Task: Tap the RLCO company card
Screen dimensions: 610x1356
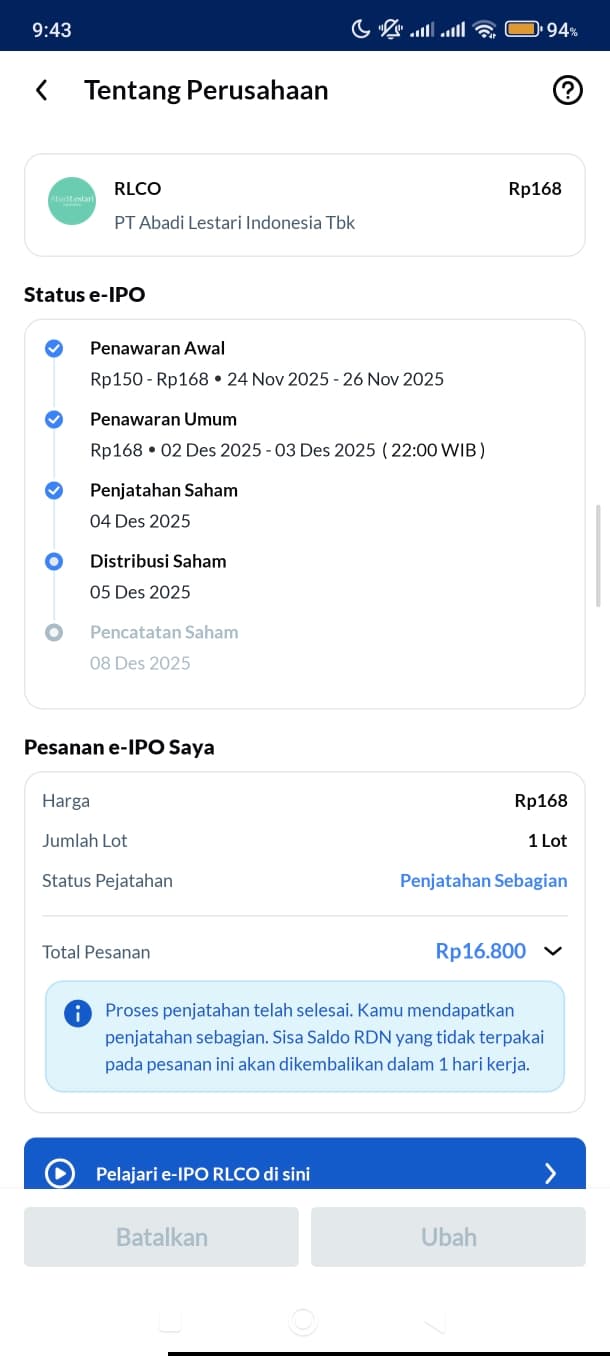Action: pyautogui.click(x=305, y=205)
